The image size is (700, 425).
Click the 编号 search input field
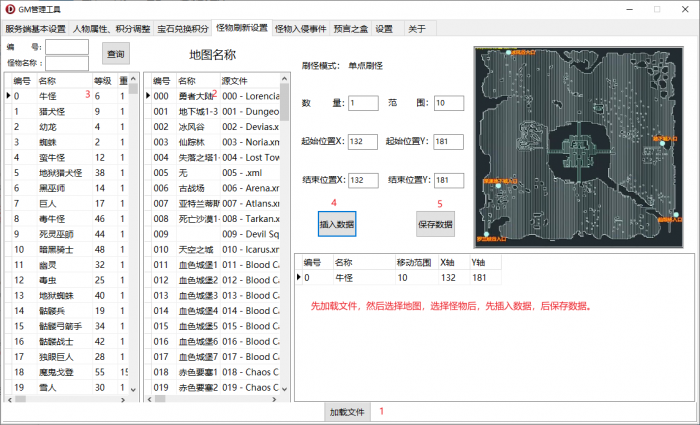tap(67, 47)
